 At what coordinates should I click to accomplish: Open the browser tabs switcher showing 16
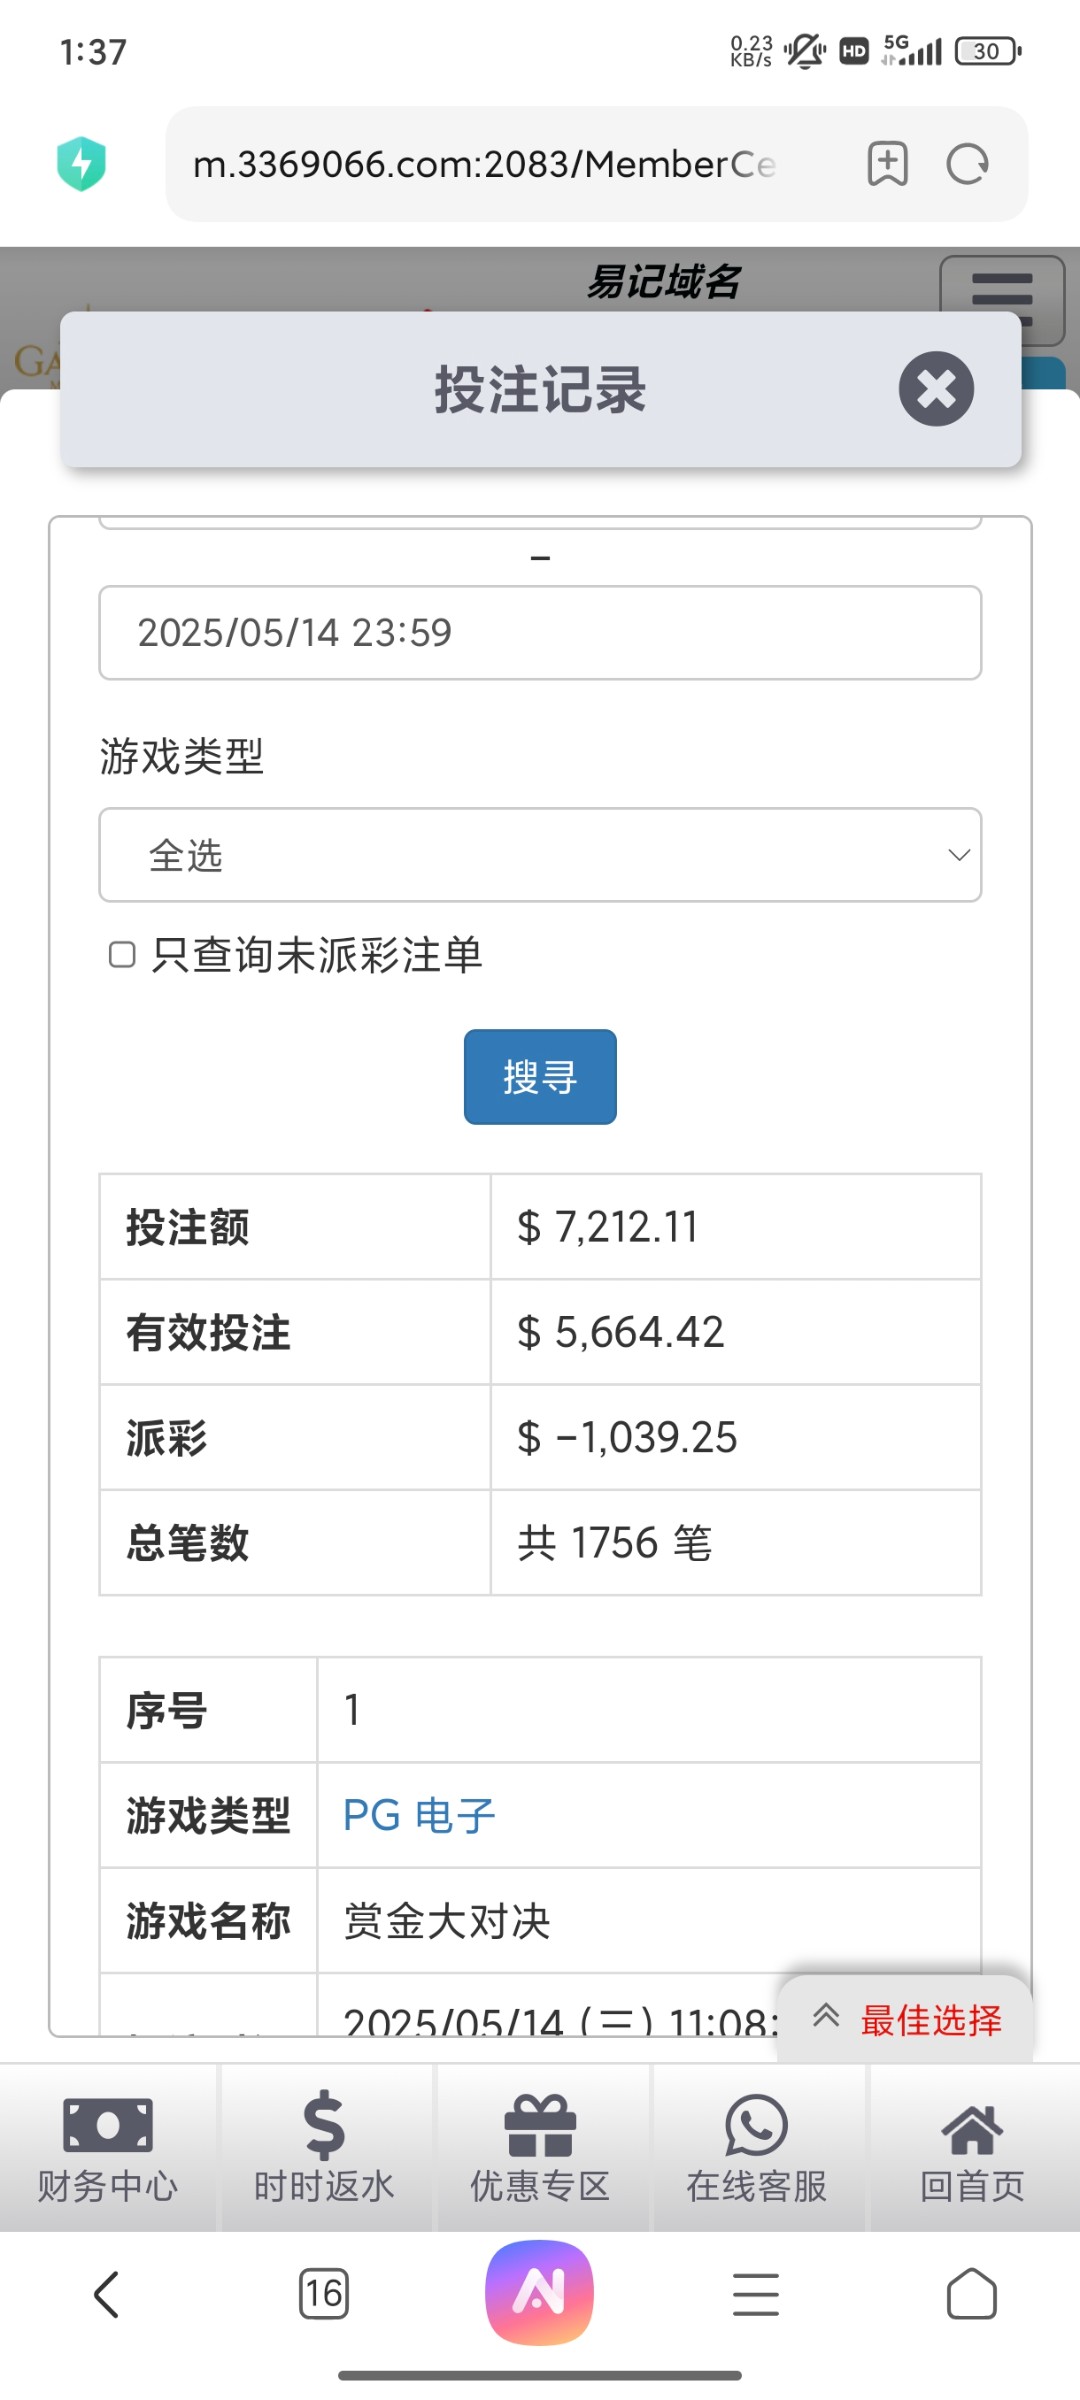coord(324,2293)
